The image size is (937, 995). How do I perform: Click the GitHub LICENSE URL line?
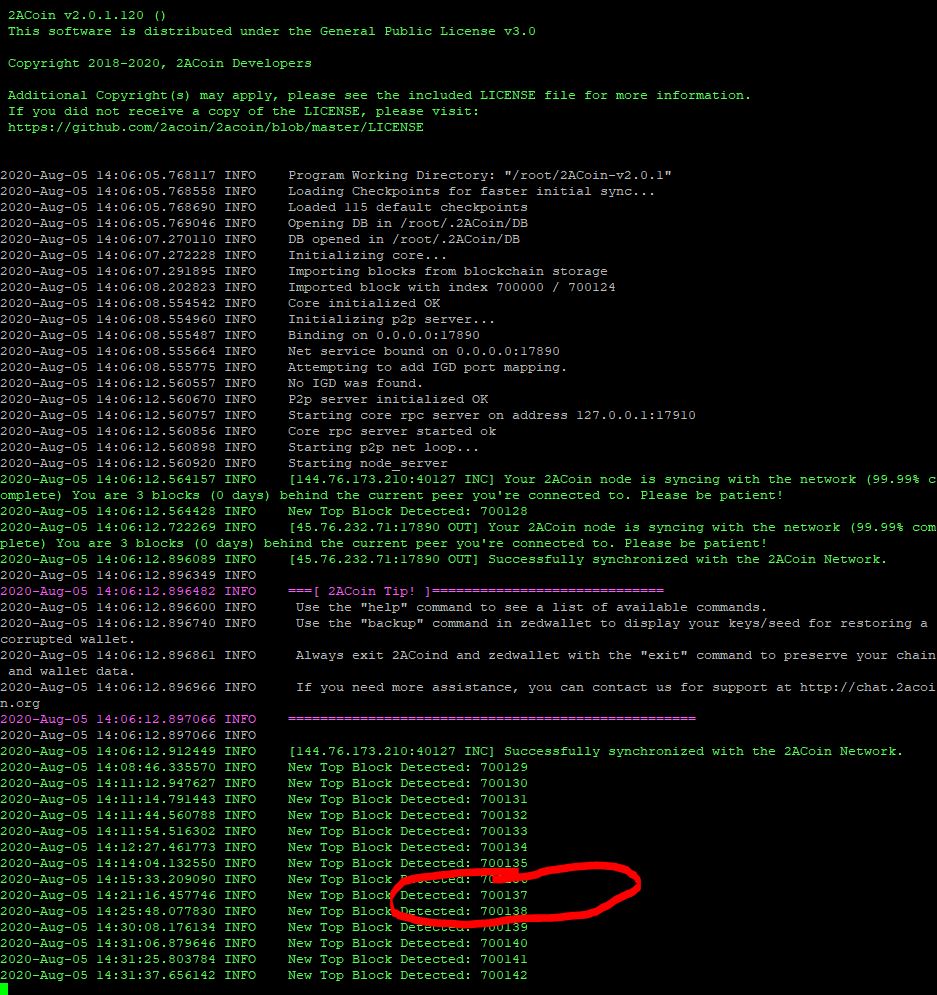pos(216,127)
